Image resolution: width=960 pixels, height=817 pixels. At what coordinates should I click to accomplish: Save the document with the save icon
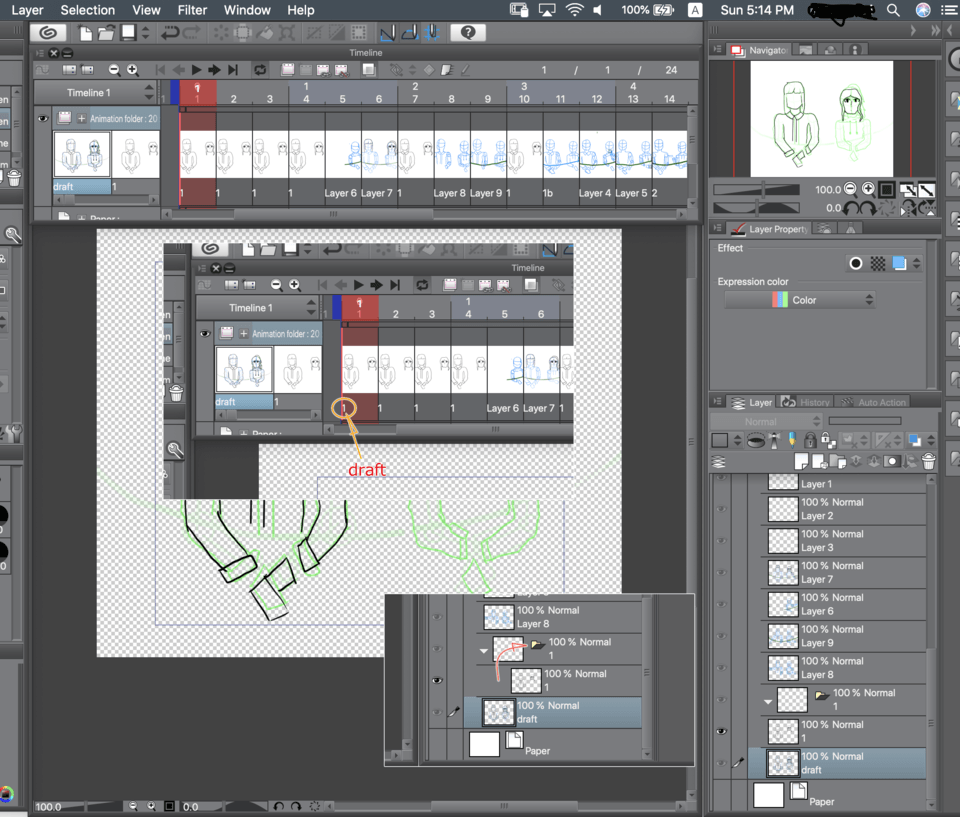click(128, 32)
